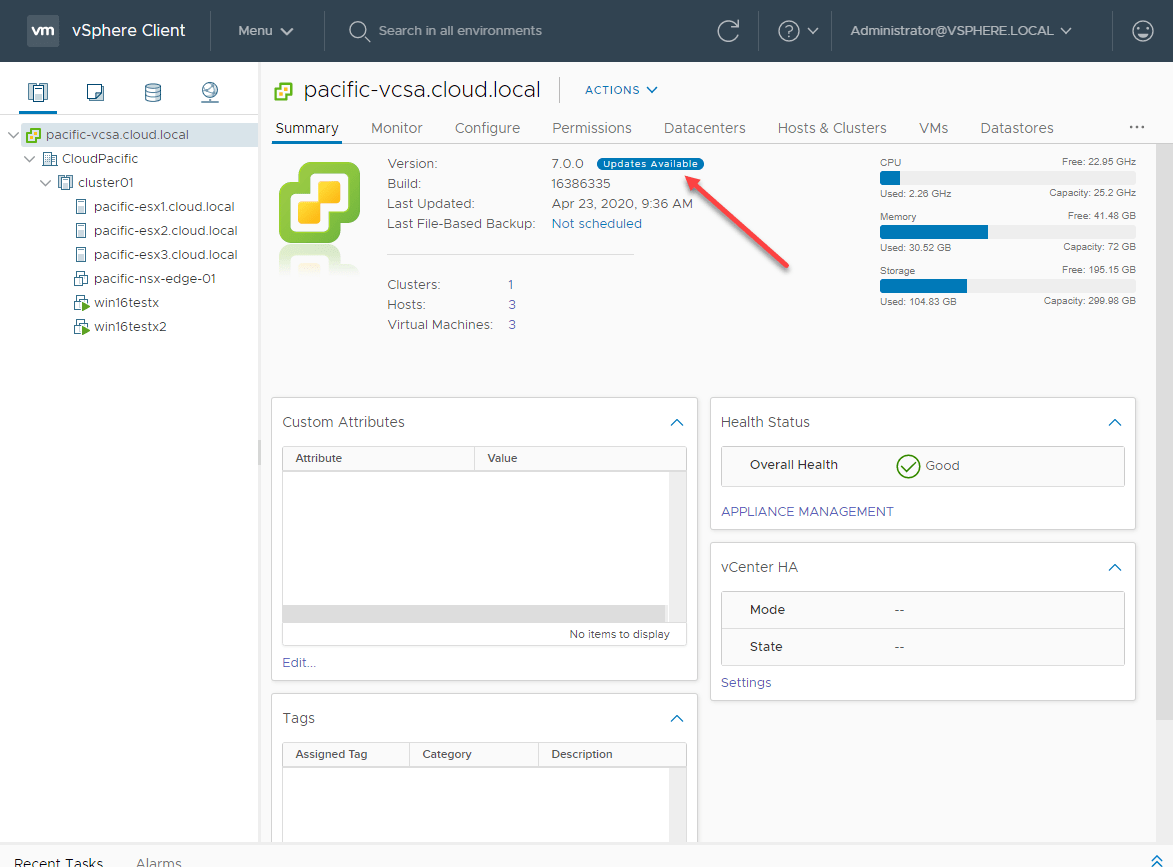Click Custom Attributes horizontal scrollbar
Image resolution: width=1173 pixels, height=867 pixels.
click(474, 613)
